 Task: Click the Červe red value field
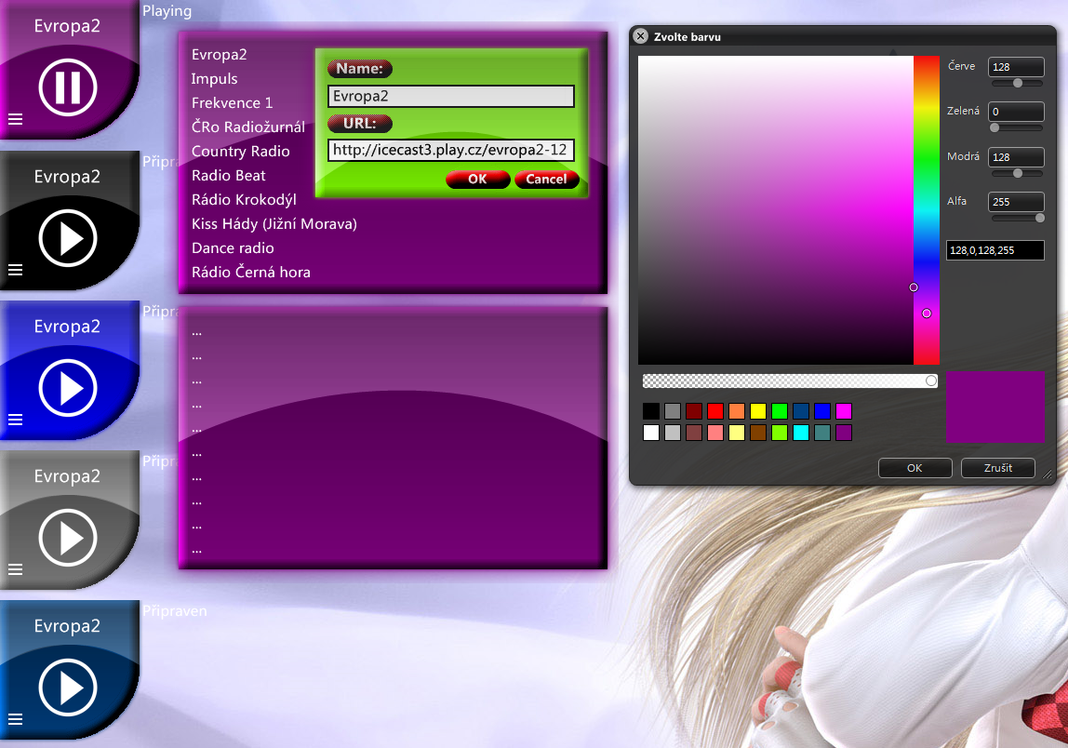point(1016,67)
